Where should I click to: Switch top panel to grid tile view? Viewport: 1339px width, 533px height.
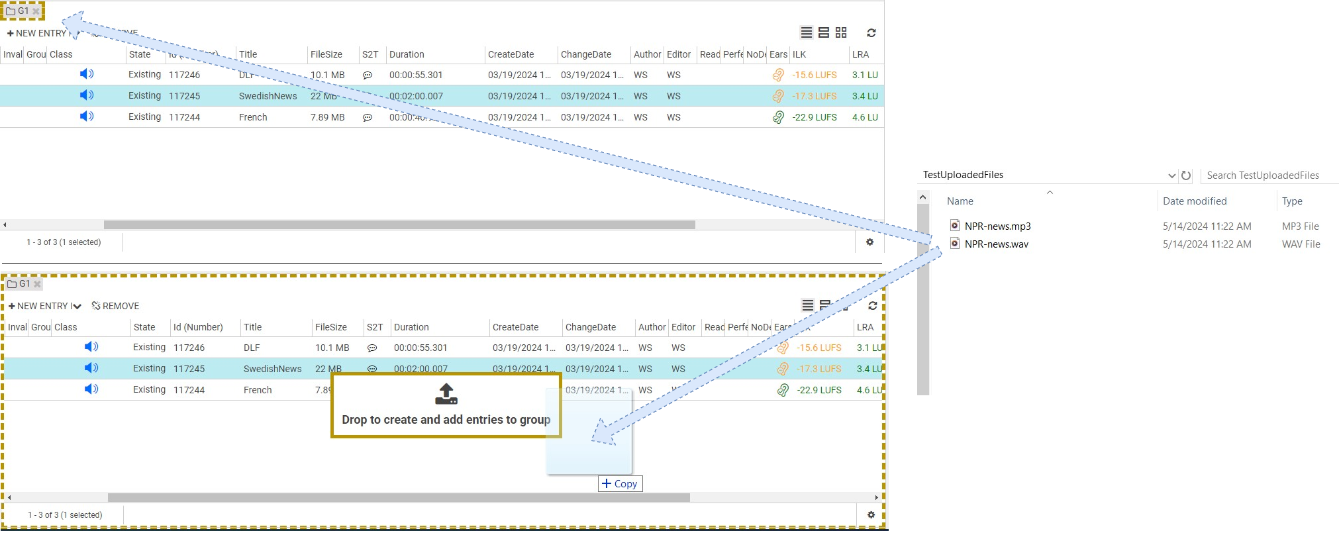(841, 33)
